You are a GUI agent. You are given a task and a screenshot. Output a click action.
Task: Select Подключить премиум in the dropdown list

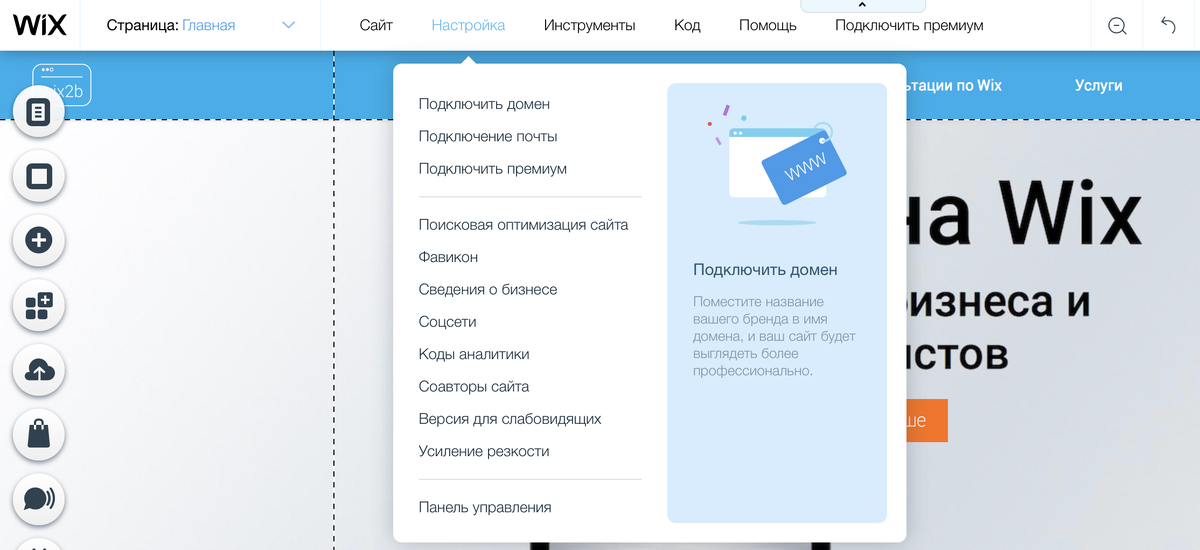coord(493,169)
